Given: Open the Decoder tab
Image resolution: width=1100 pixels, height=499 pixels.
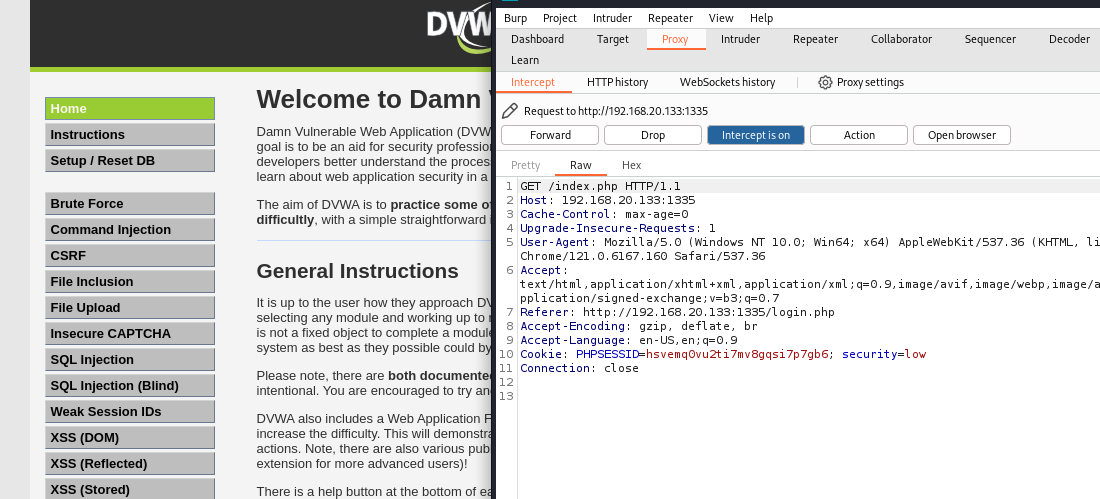Looking at the screenshot, I should tap(1069, 39).
